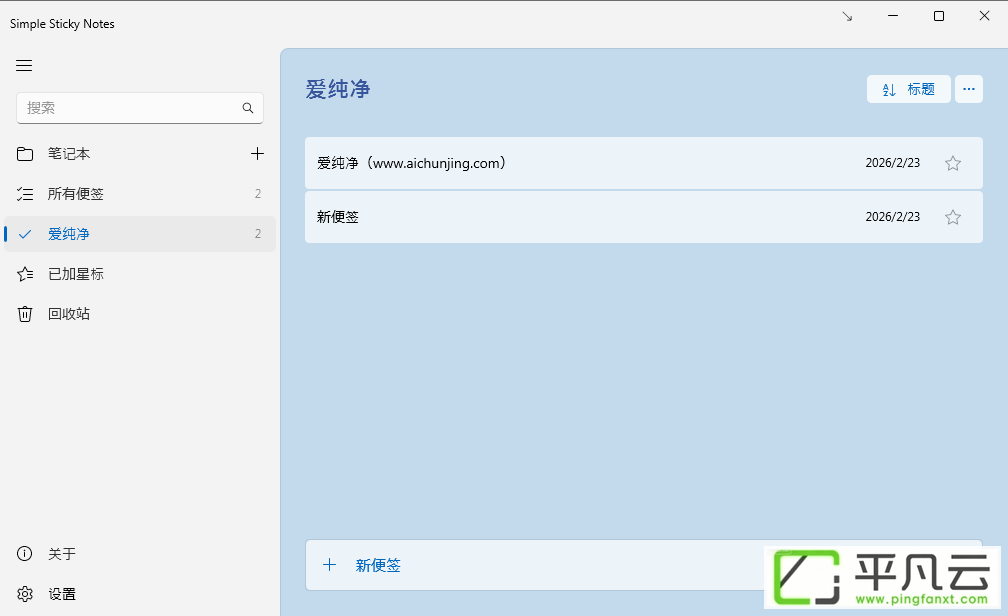This screenshot has width=1008, height=616.
Task: Add a new notebook with the plus icon
Action: tap(257, 154)
